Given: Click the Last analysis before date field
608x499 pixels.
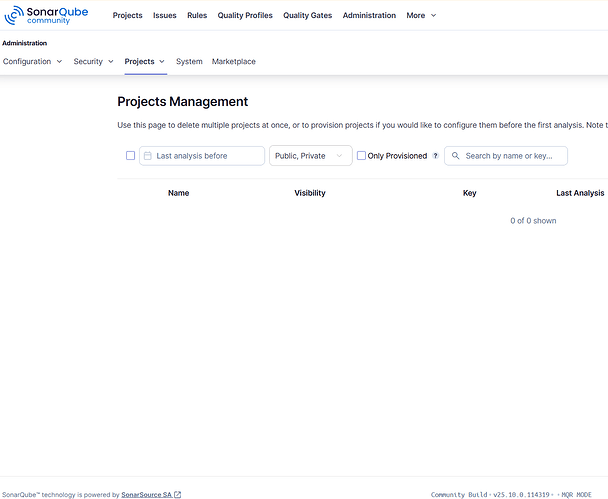Looking at the screenshot, I should pos(202,156).
